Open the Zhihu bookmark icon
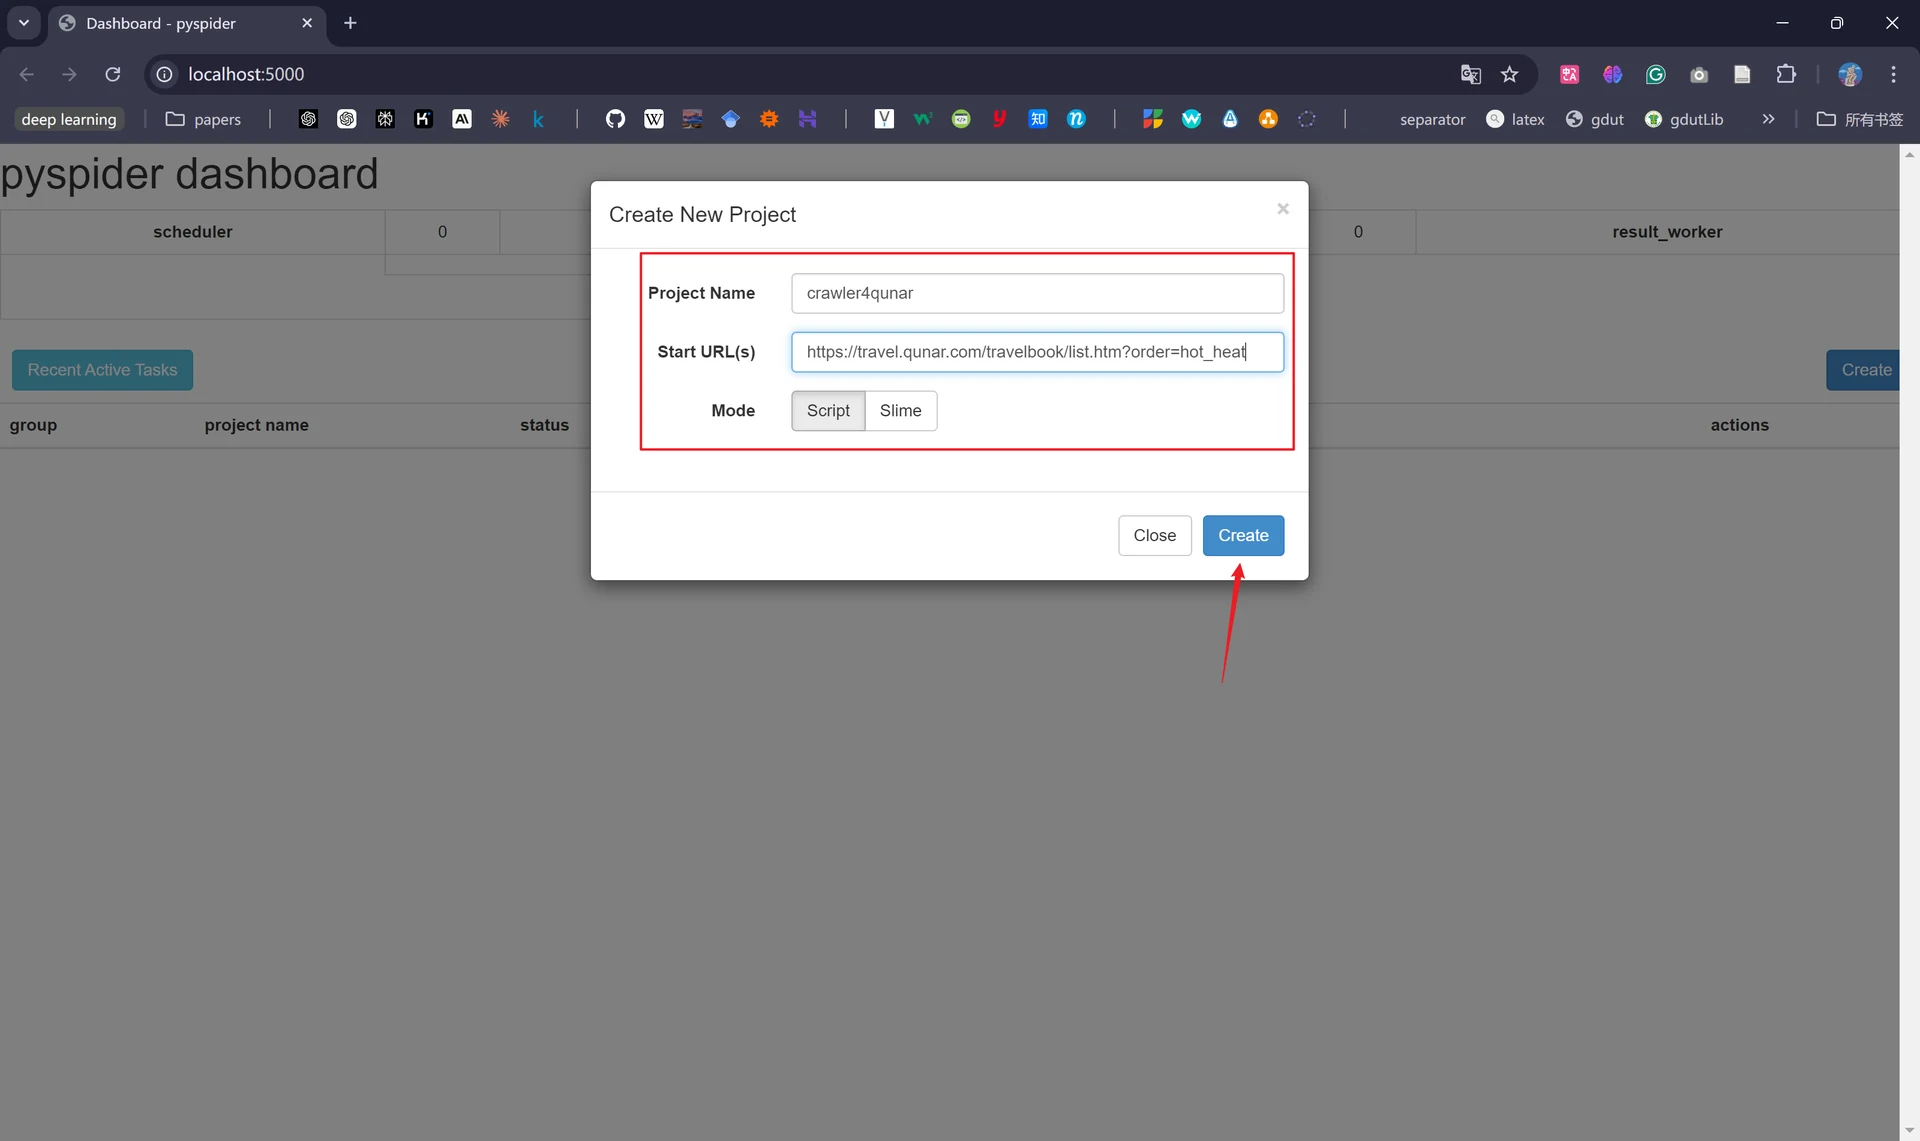This screenshot has height=1141, width=1920. coord(1038,119)
